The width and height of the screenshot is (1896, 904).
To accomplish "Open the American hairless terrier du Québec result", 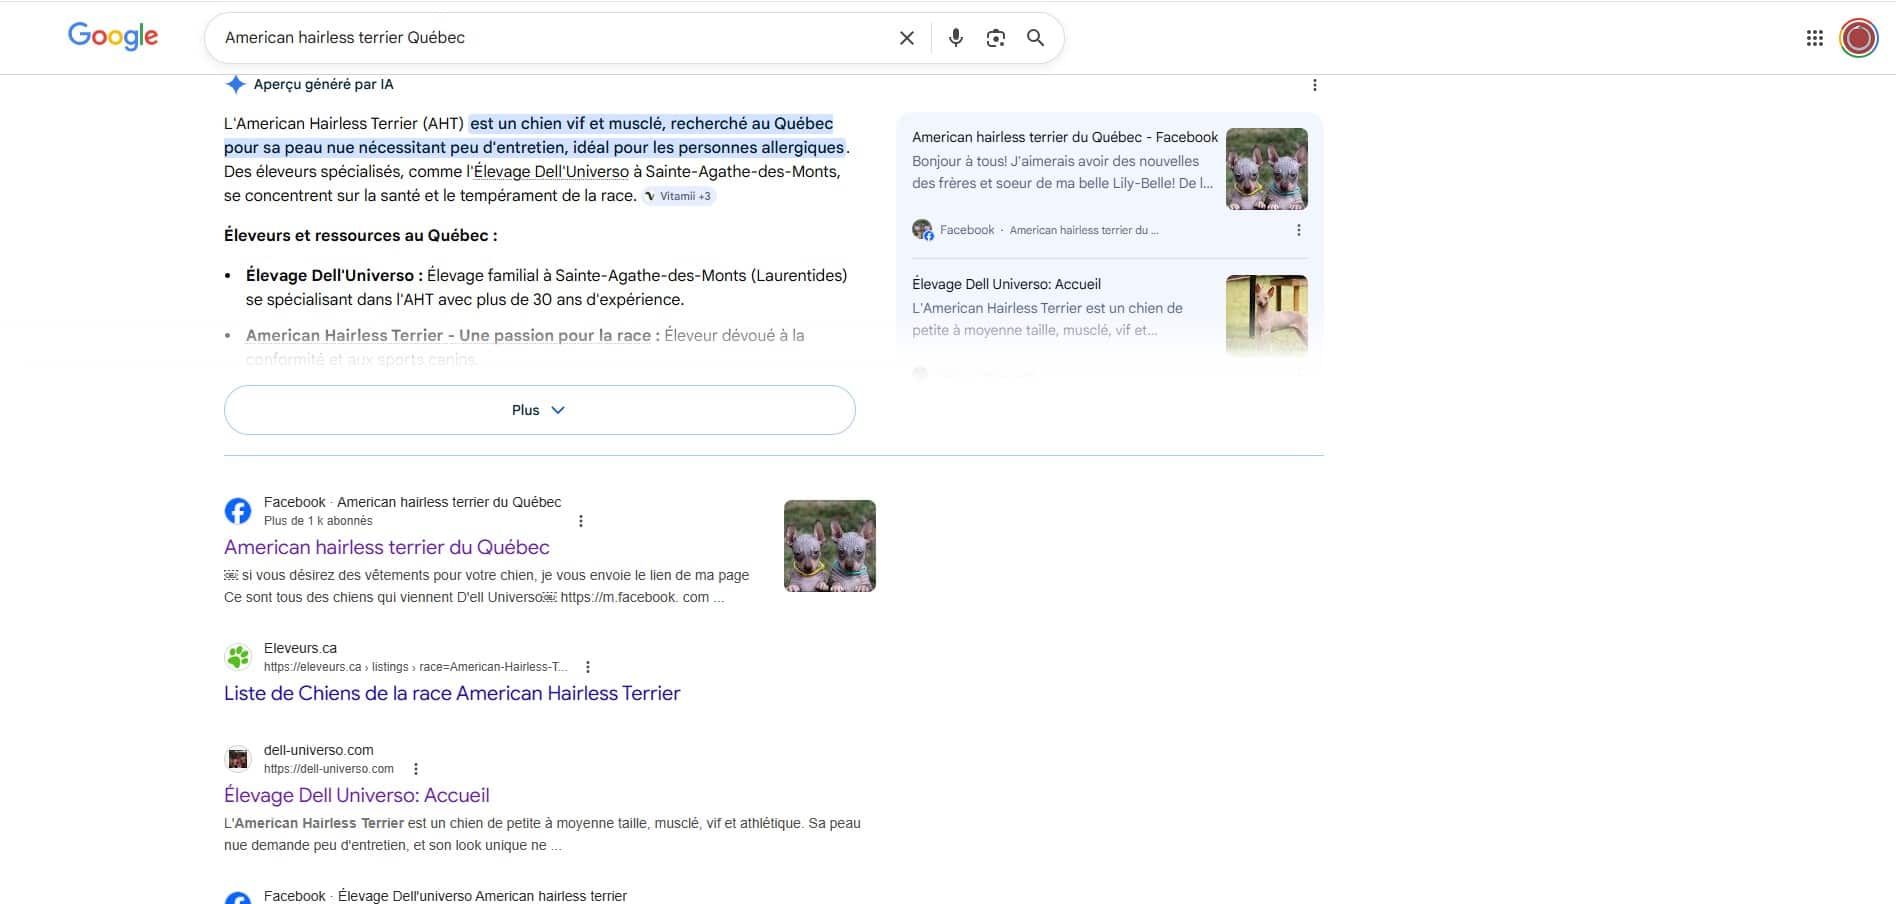I will pos(386,547).
